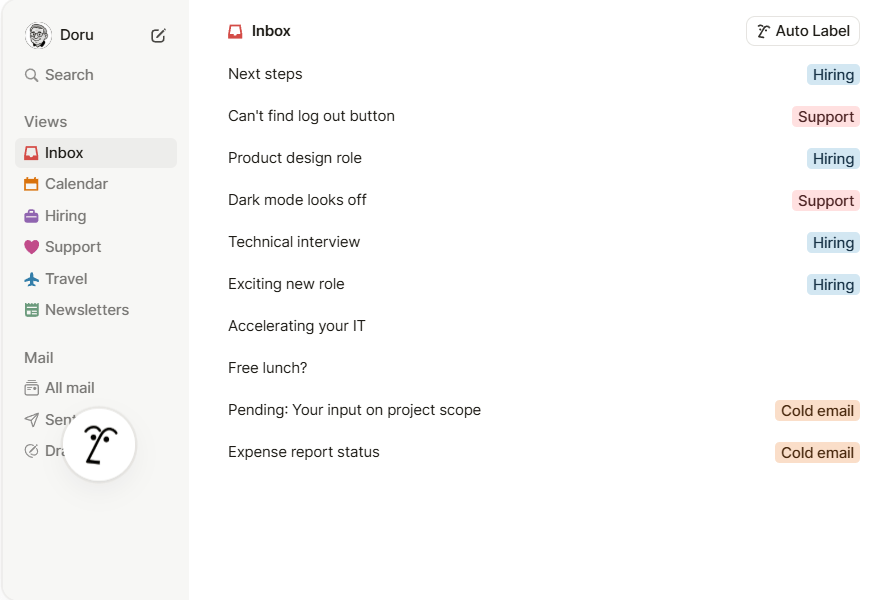Select the heart icon beside Support

coord(31,247)
